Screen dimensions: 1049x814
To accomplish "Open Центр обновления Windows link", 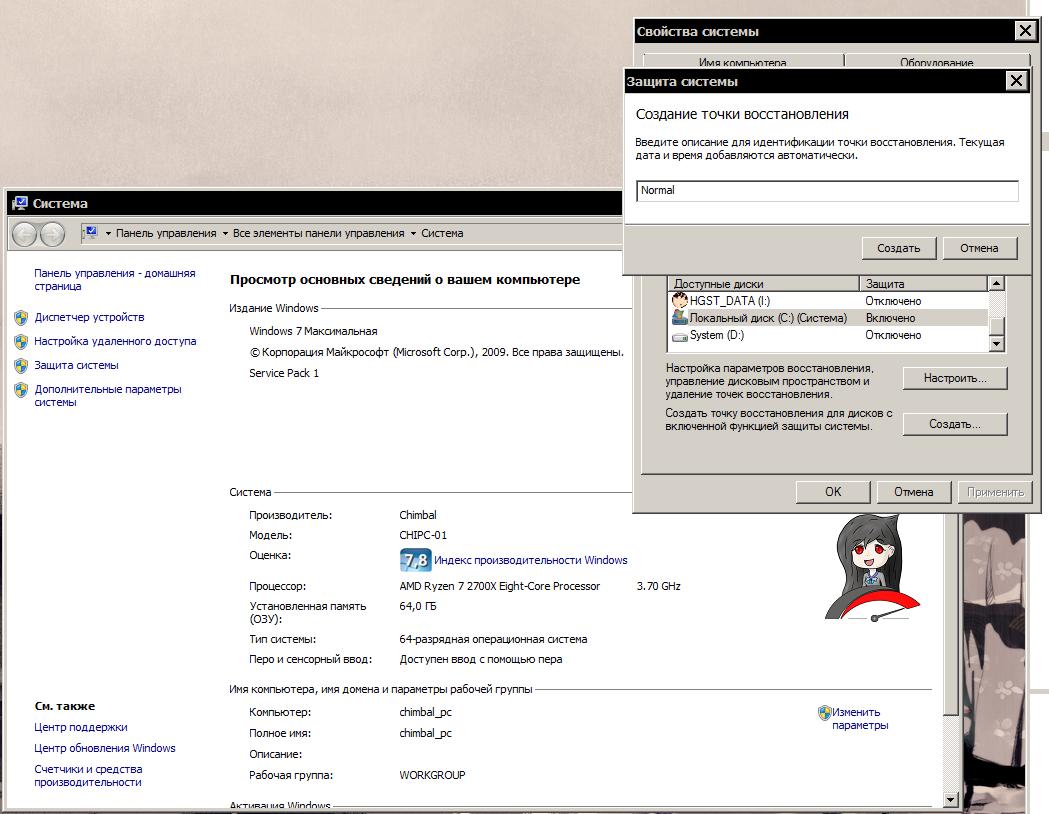I will (x=104, y=748).
